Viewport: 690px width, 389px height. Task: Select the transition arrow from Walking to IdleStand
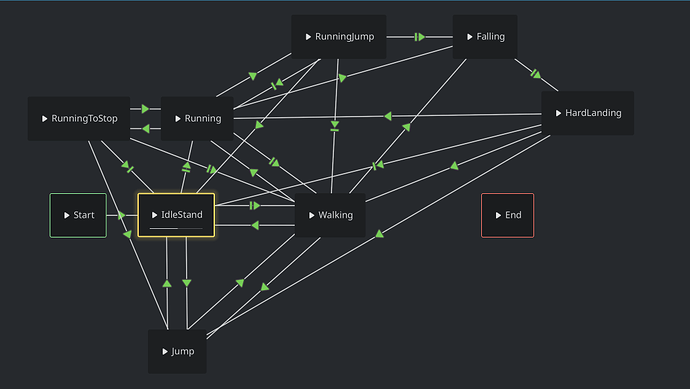coord(255,225)
